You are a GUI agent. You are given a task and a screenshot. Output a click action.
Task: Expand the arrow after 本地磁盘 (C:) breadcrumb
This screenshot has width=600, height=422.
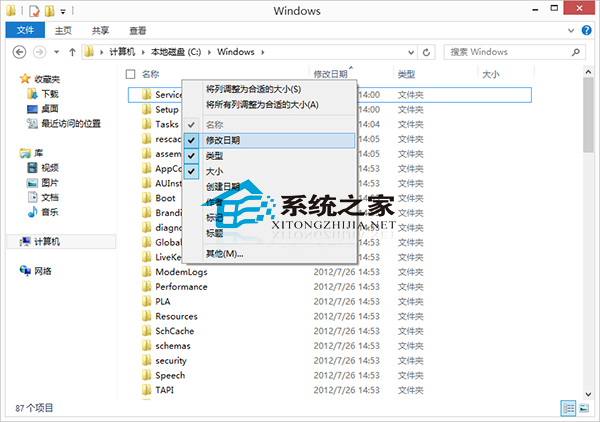tap(209, 52)
